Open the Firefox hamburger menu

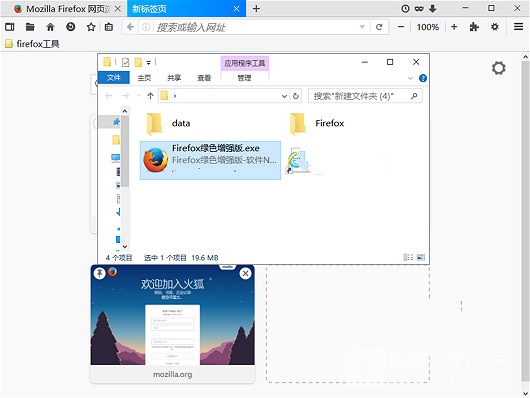click(519, 27)
